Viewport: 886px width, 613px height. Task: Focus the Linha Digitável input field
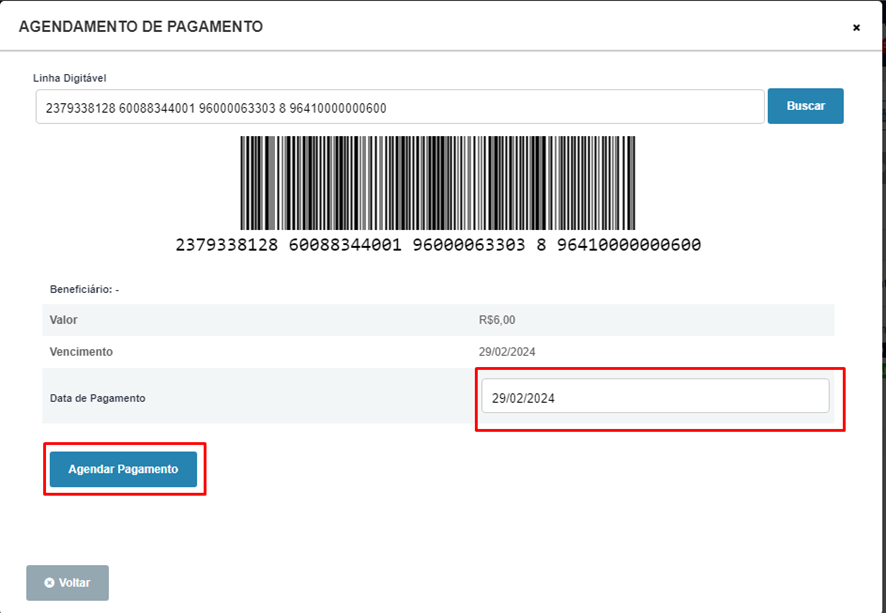pos(400,107)
